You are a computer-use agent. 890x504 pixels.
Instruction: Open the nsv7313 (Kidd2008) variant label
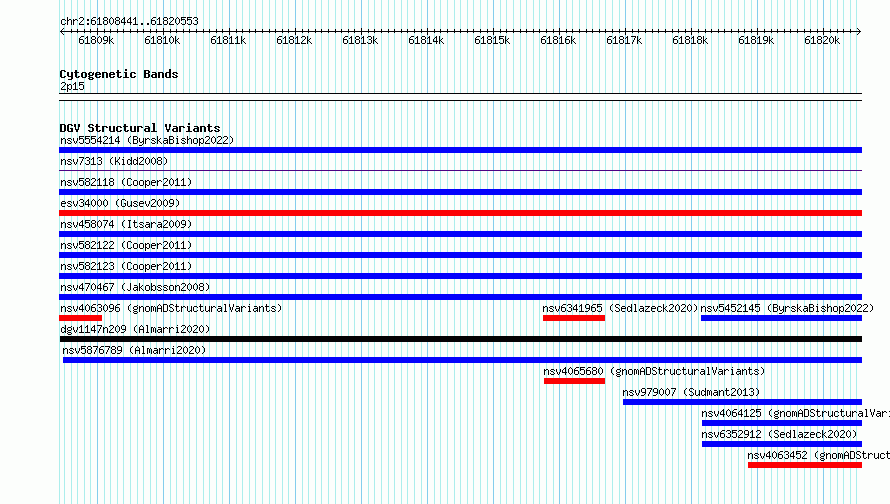pos(114,161)
